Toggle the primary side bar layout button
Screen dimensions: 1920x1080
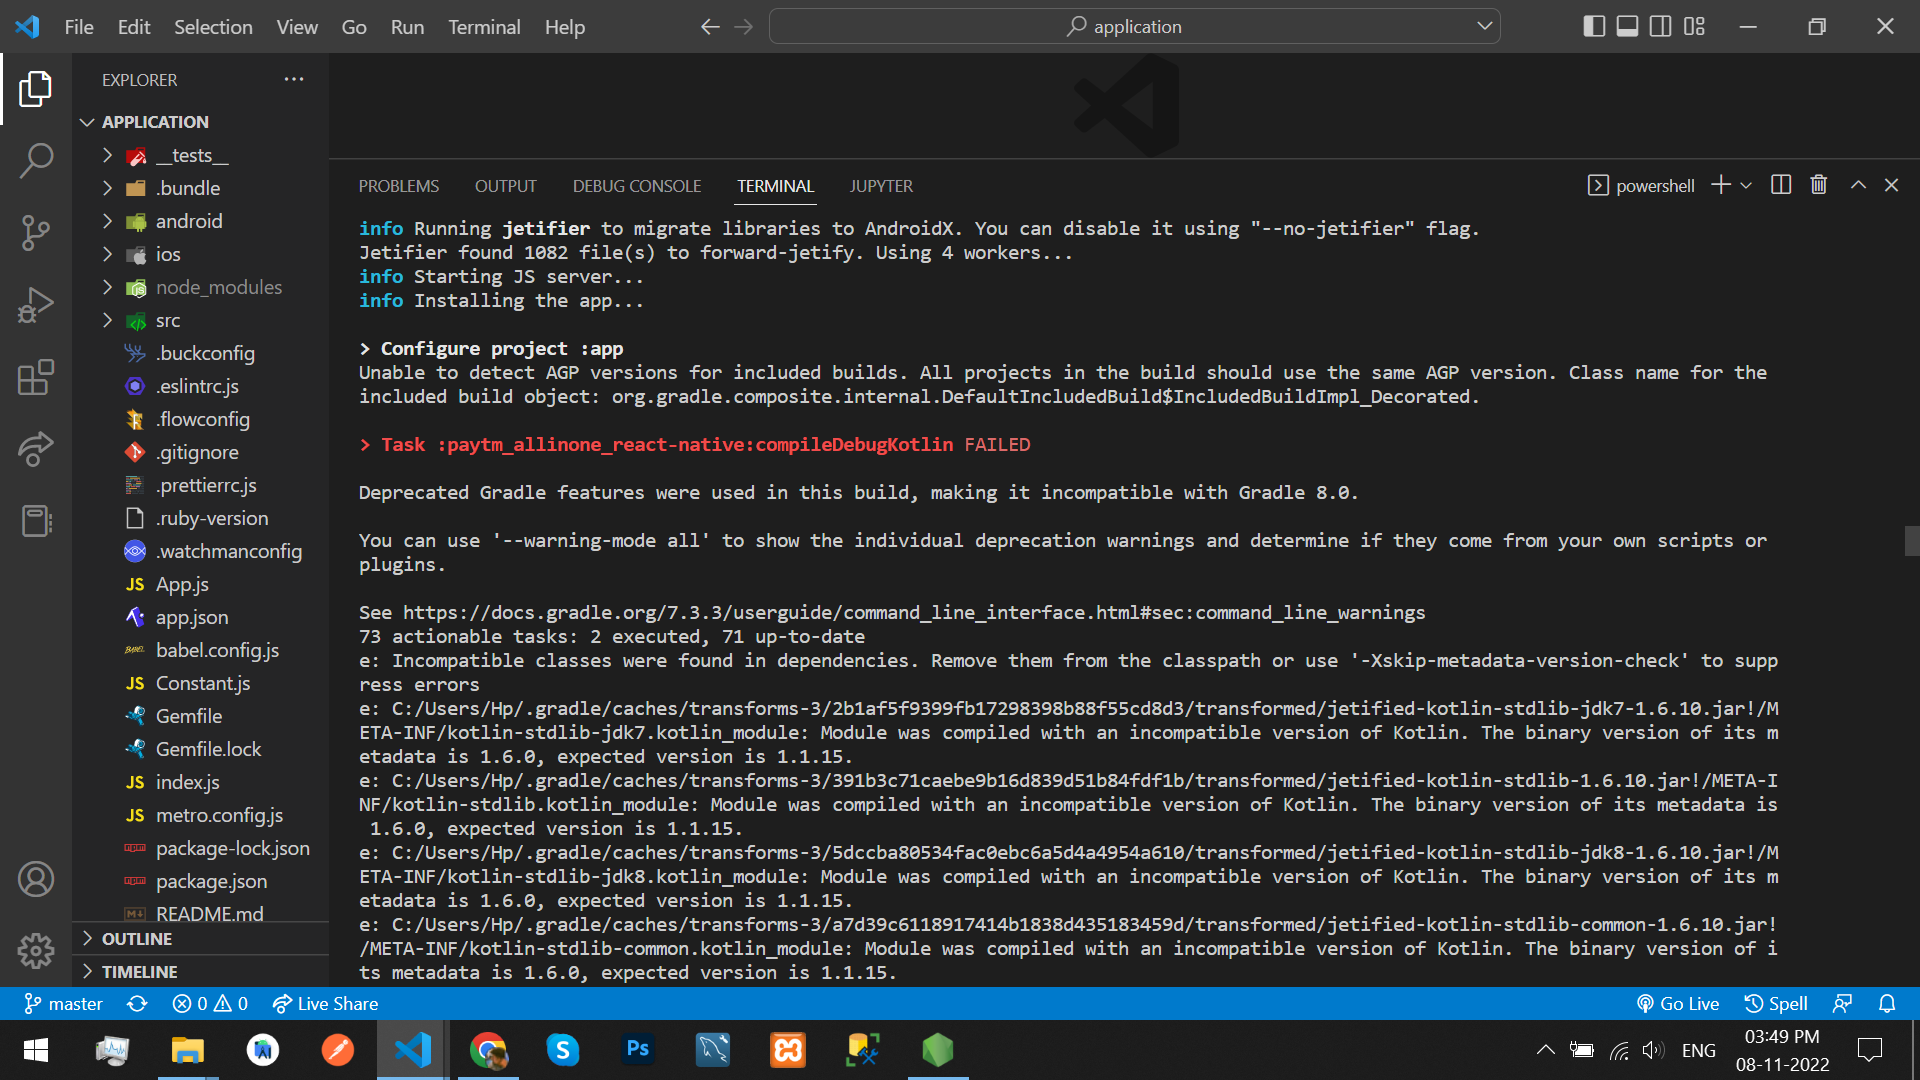pos(1595,27)
